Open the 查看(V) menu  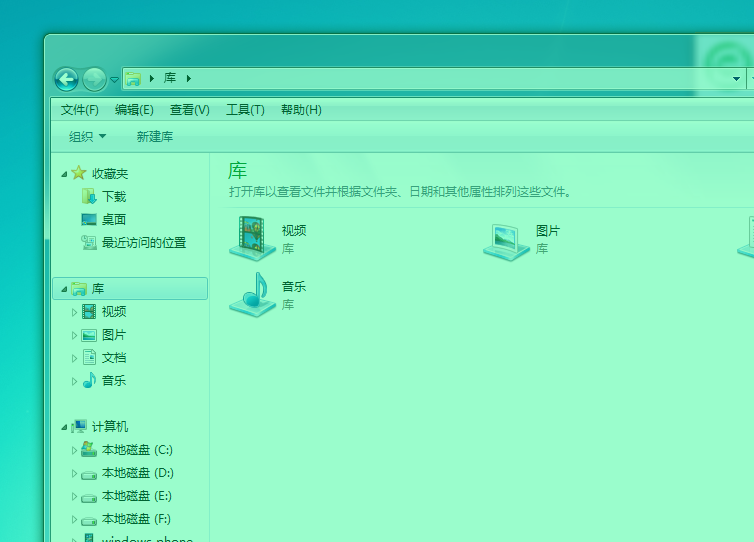189,110
